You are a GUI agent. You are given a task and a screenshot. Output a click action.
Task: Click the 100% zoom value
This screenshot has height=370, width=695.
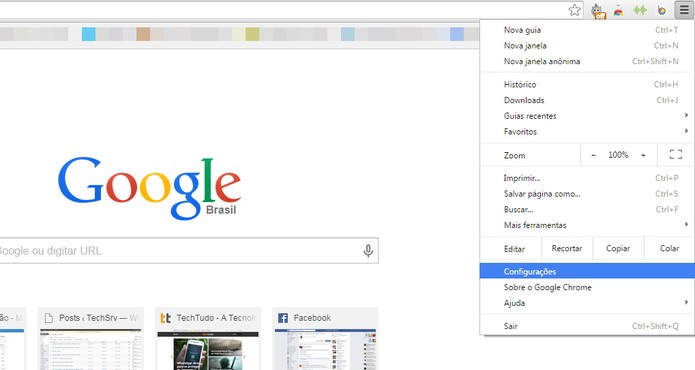point(618,155)
